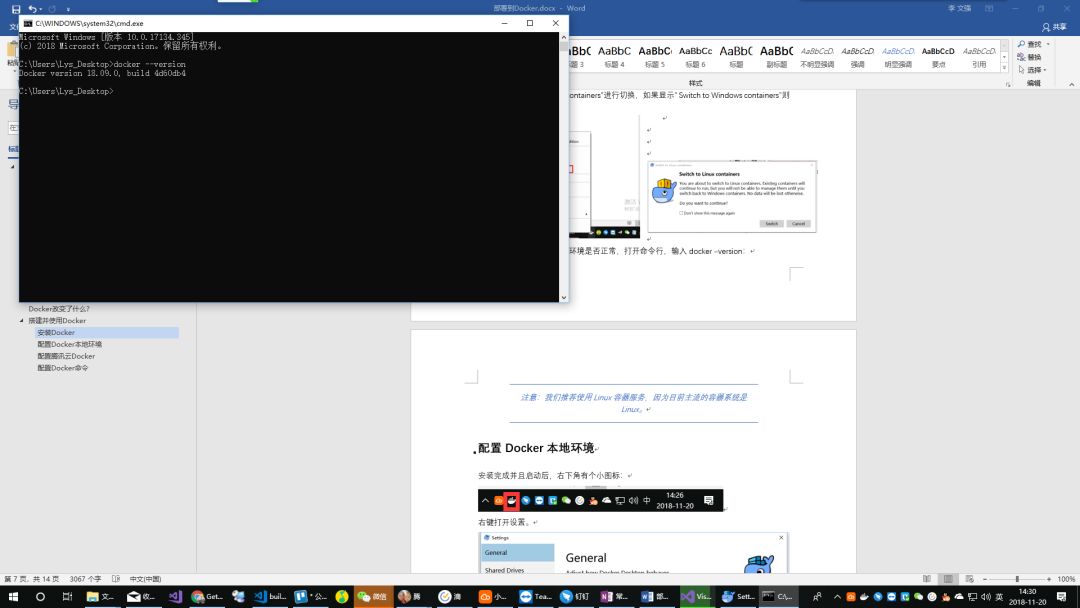Click the OneDrive cloud tray icon
This screenshot has height=608, width=1080.
click(959, 597)
